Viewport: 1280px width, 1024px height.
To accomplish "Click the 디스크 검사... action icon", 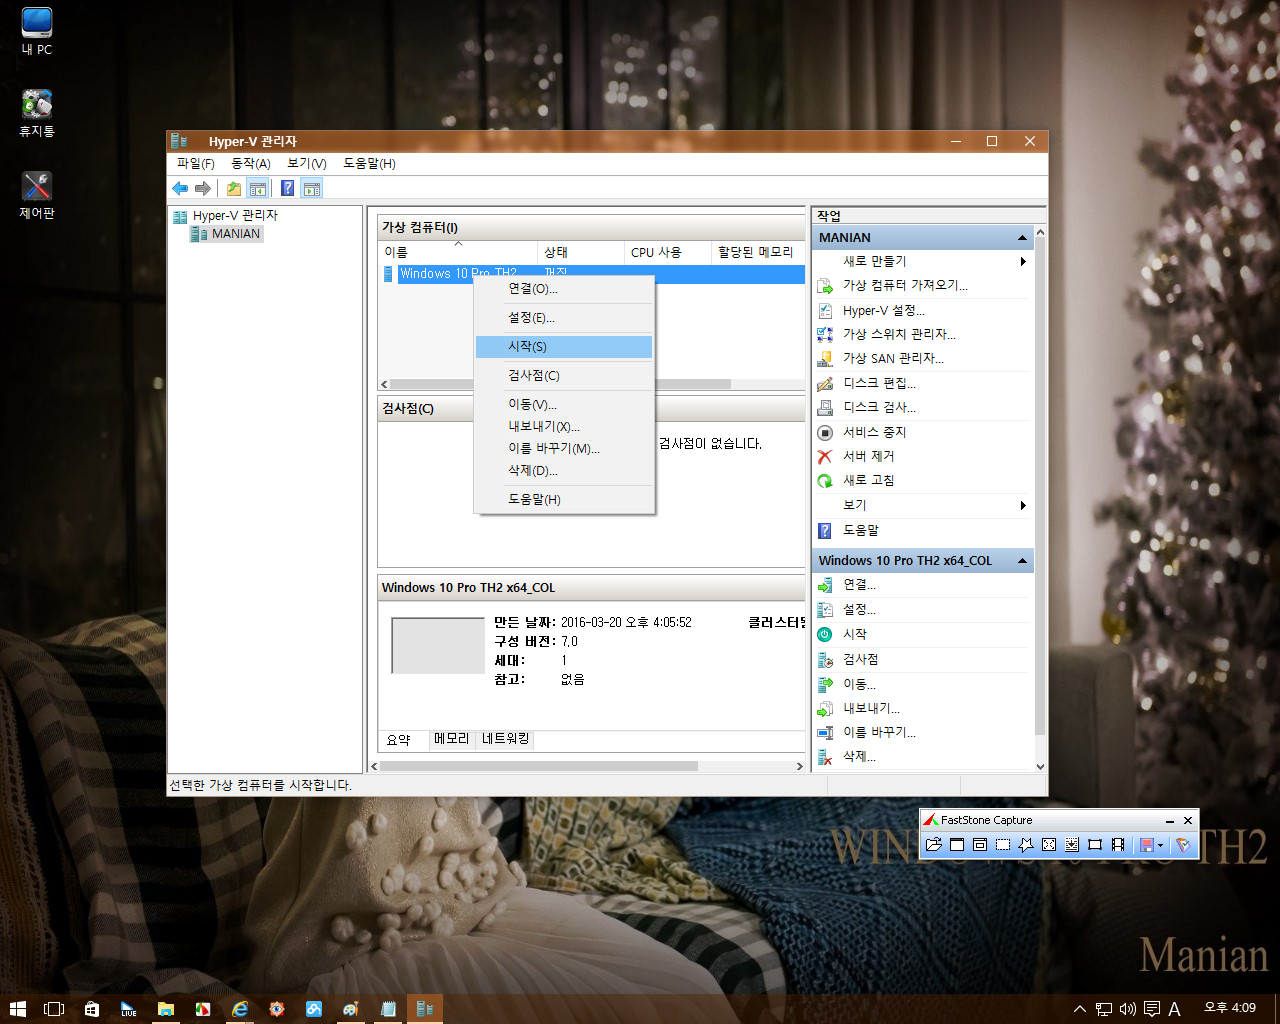I will (825, 408).
